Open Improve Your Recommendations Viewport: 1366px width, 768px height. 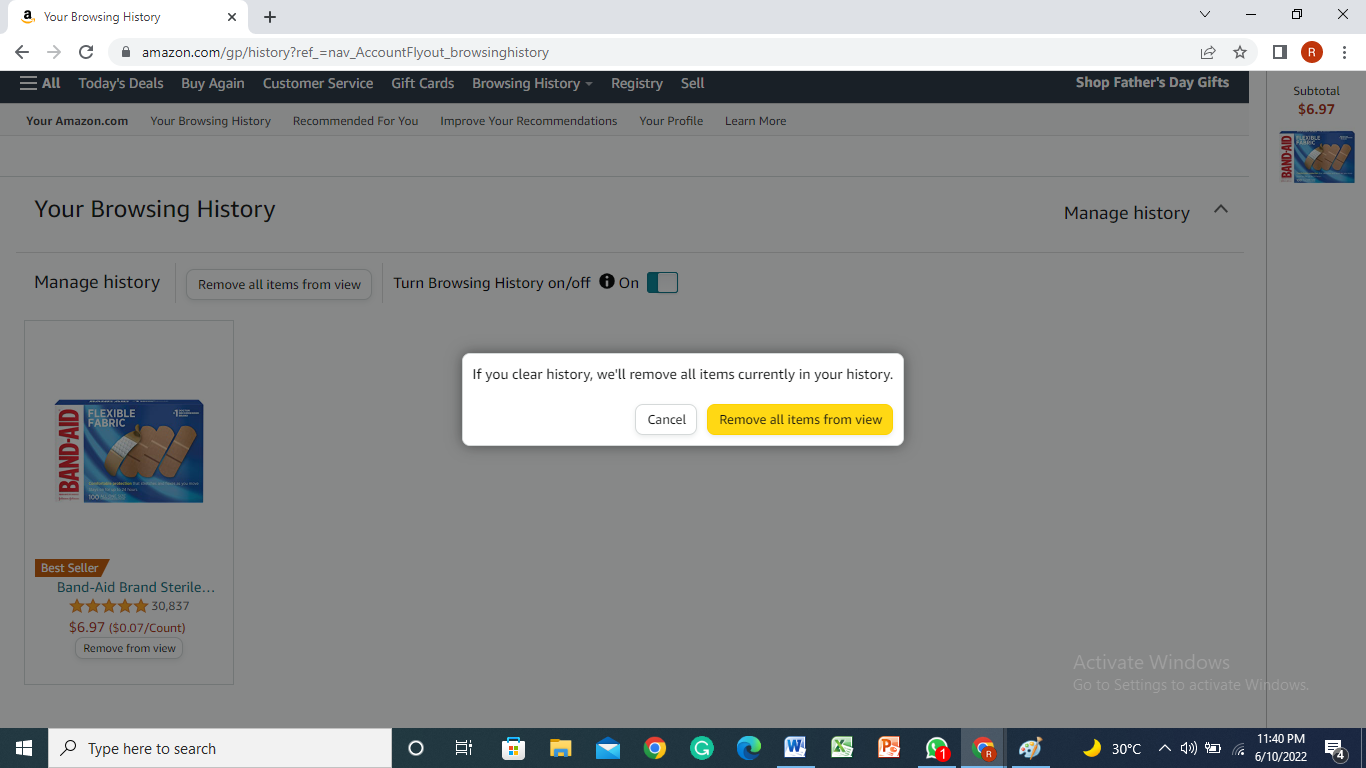click(529, 121)
